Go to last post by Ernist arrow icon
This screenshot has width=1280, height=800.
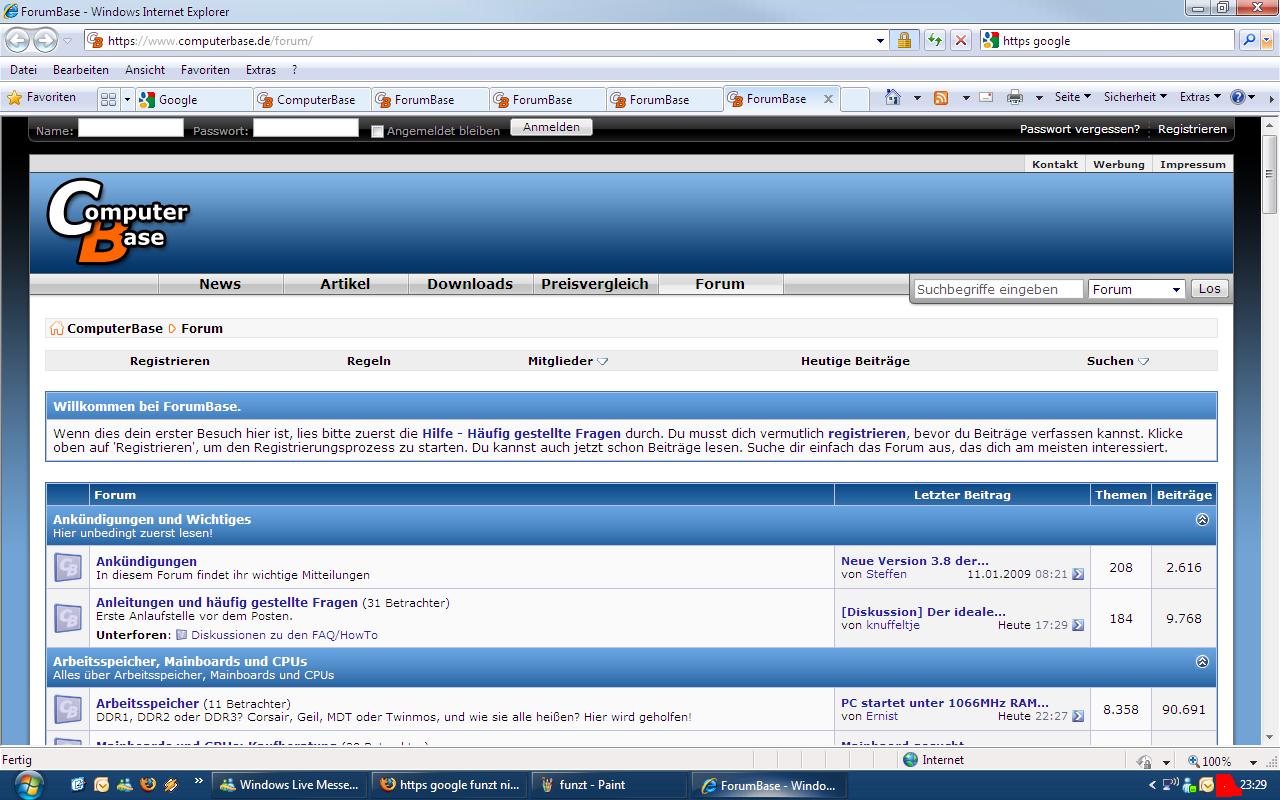[x=1078, y=717]
